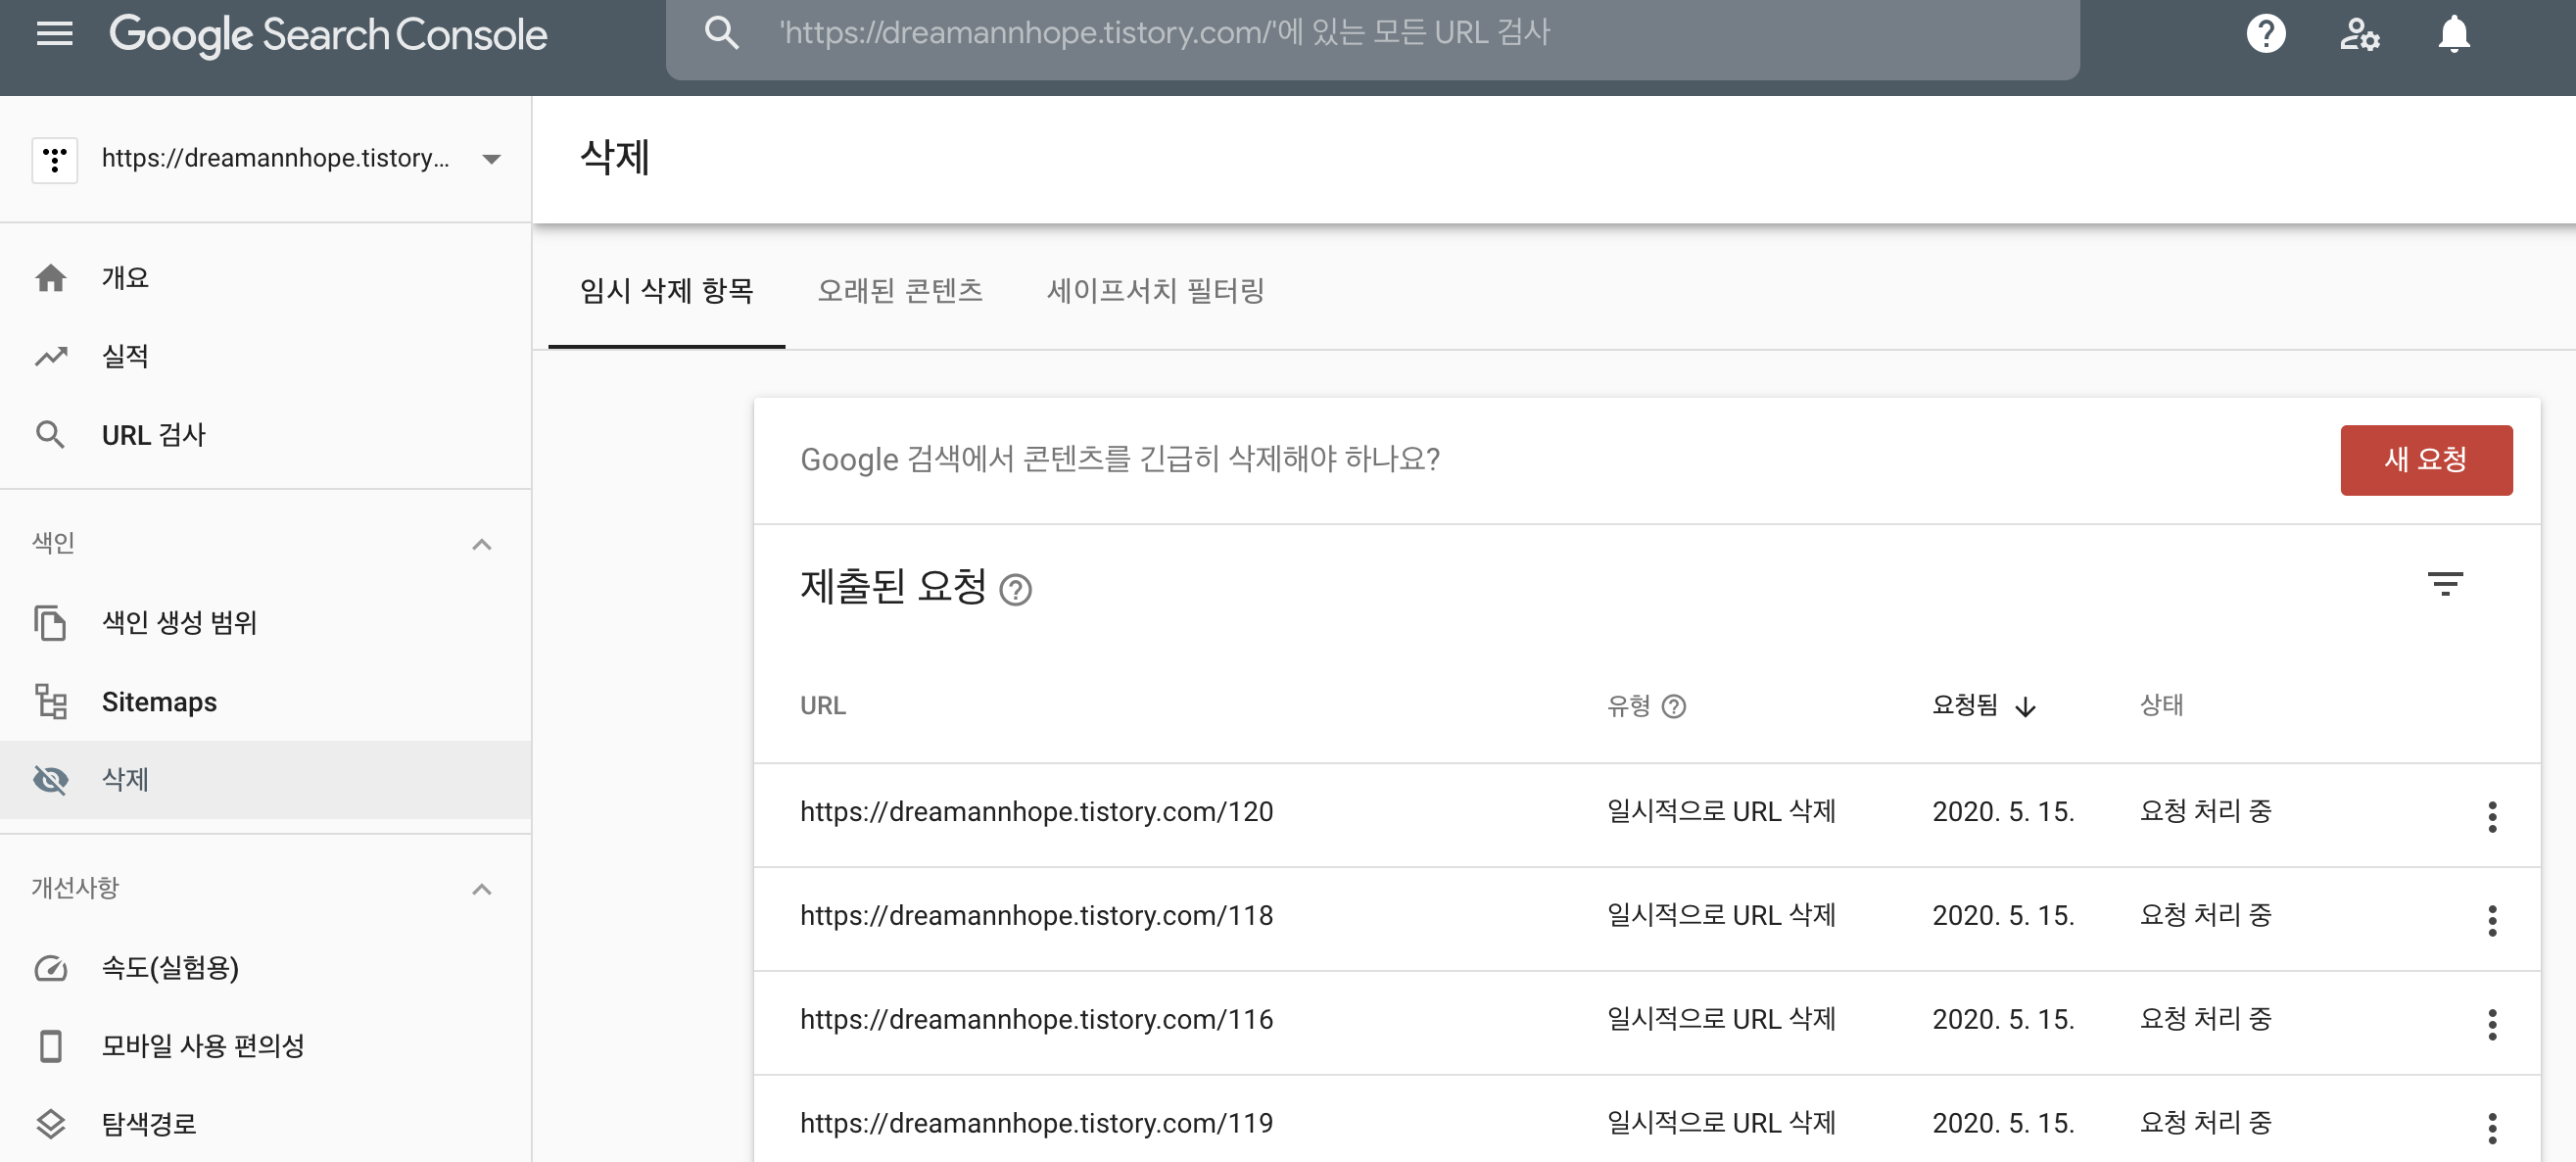Click 요청 처리 중 status in /120 row
Viewport: 2576px width, 1162px height.
point(2205,811)
